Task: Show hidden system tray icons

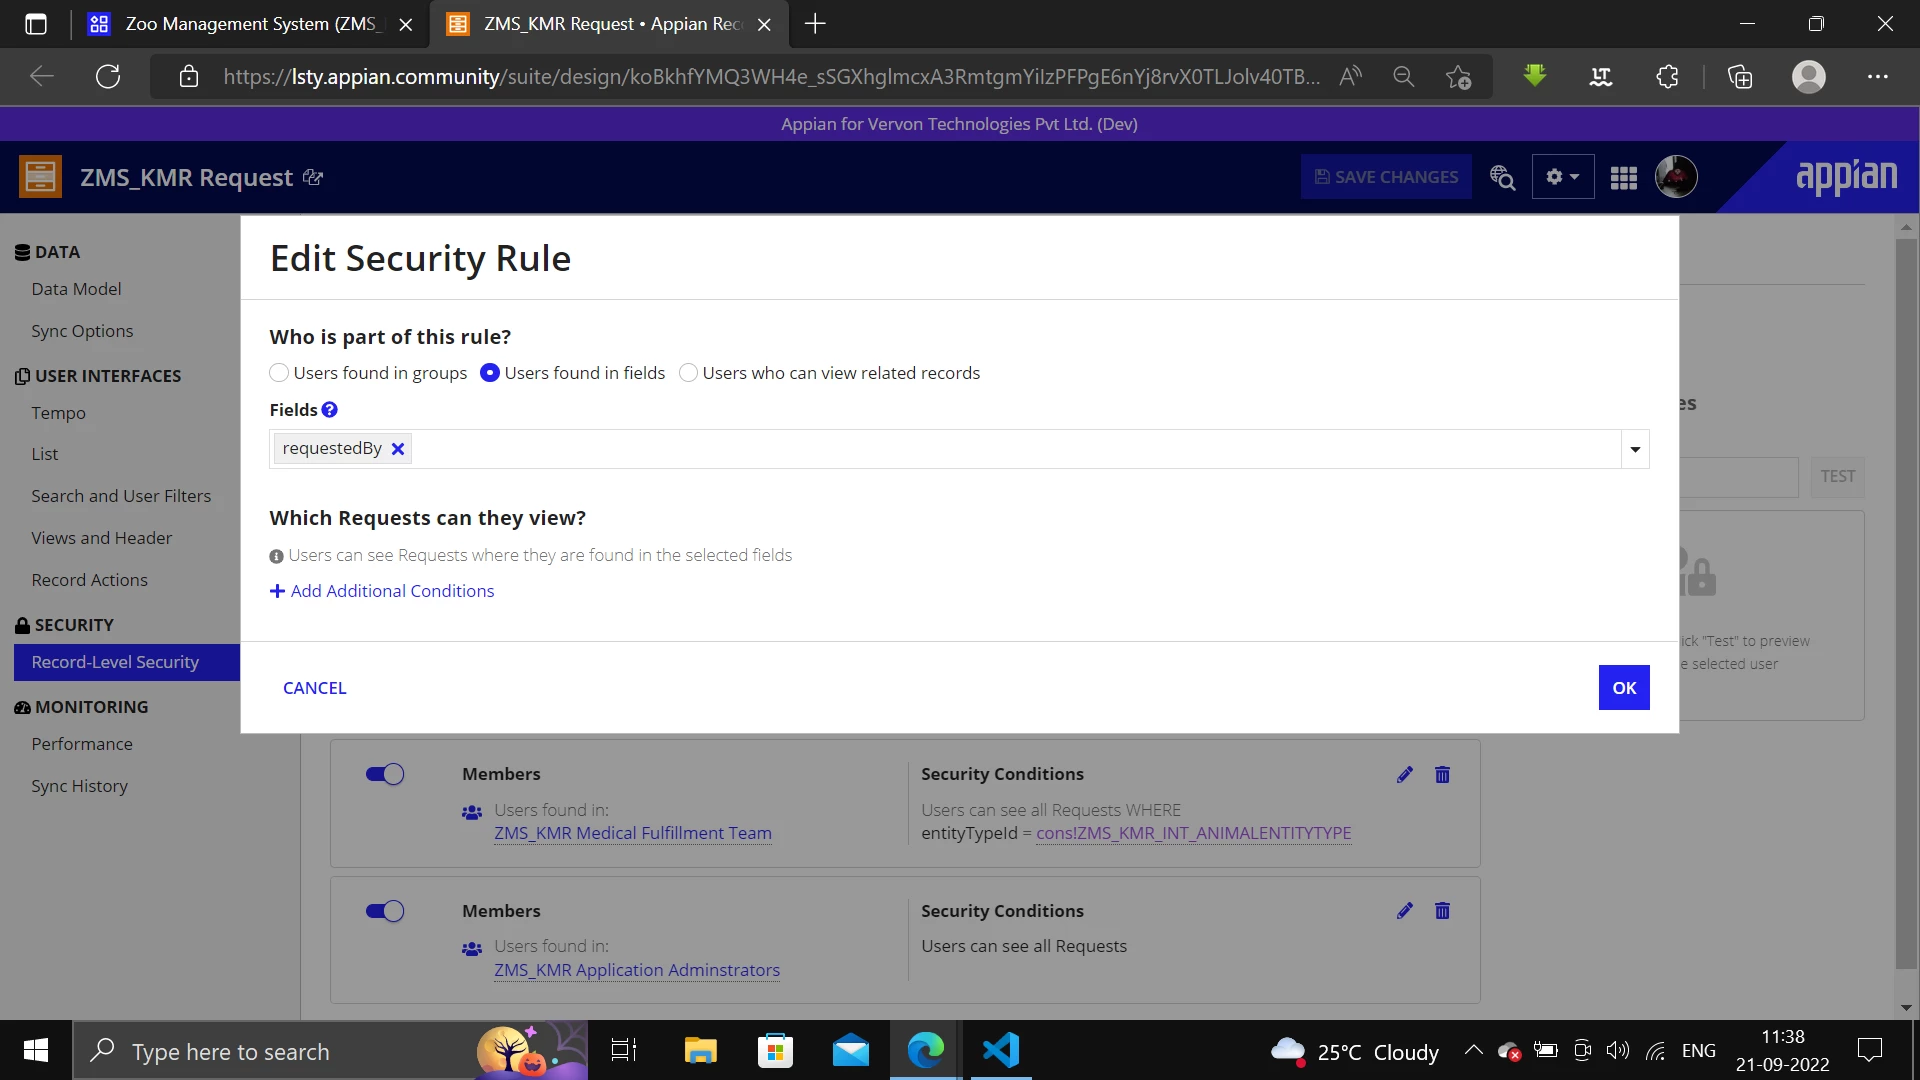Action: (x=1473, y=1051)
